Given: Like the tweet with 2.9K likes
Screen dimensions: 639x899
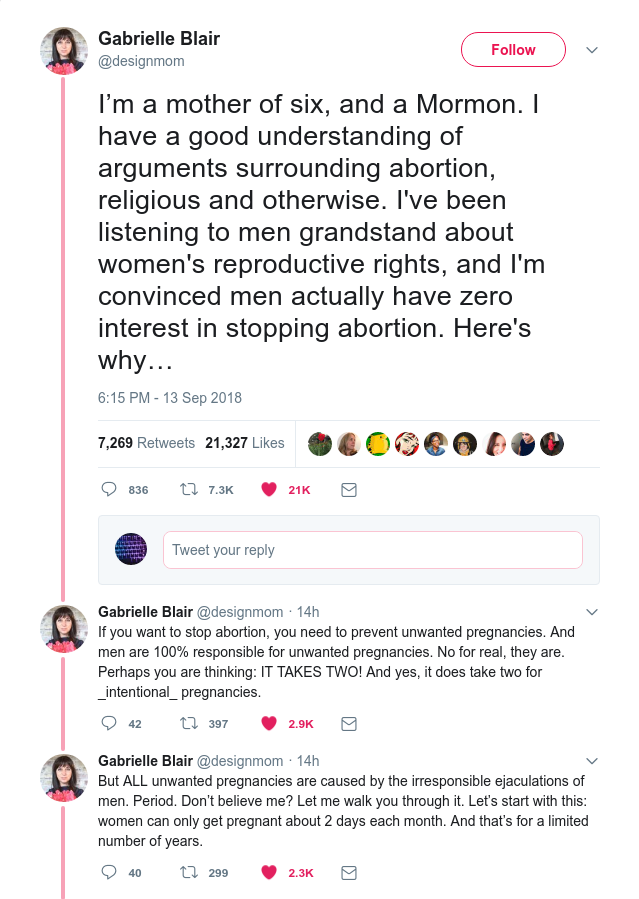Looking at the screenshot, I should (268, 723).
